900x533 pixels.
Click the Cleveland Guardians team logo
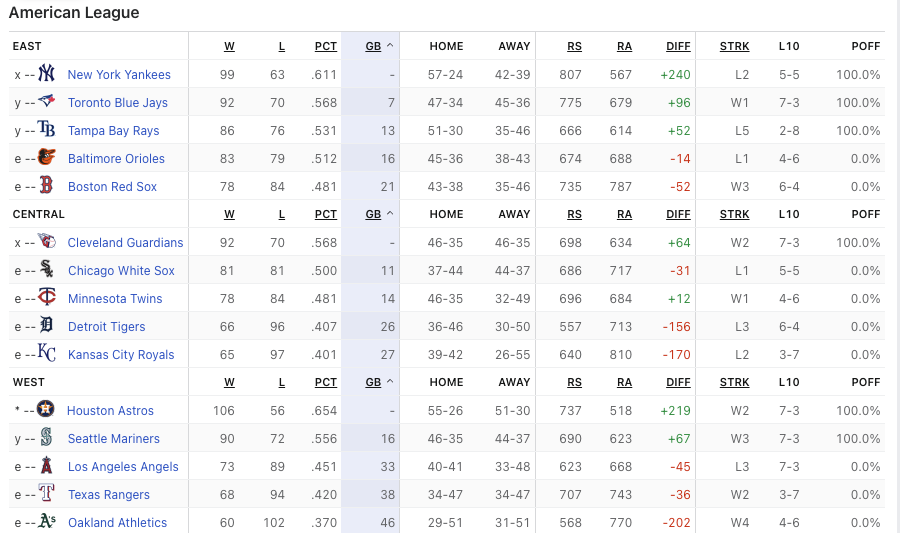tap(47, 242)
